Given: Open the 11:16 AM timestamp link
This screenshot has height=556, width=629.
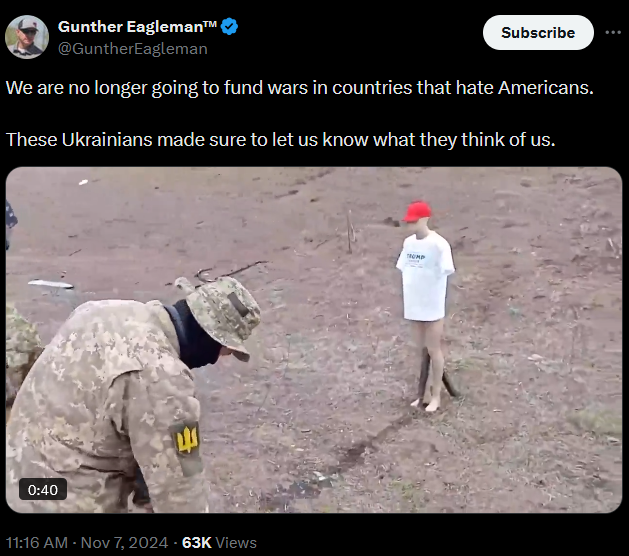Looking at the screenshot, I should 37,542.
